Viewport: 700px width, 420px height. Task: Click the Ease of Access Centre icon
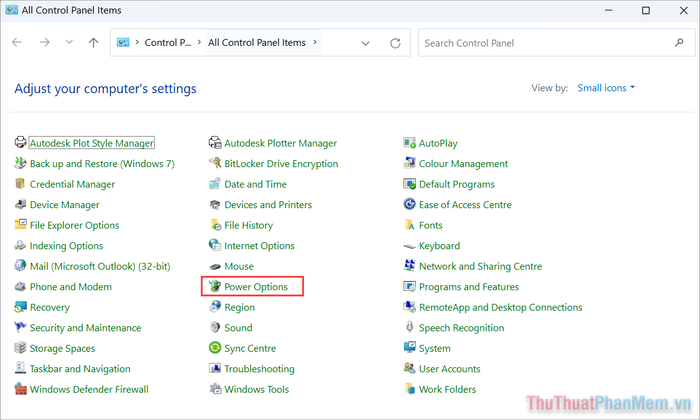[409, 204]
